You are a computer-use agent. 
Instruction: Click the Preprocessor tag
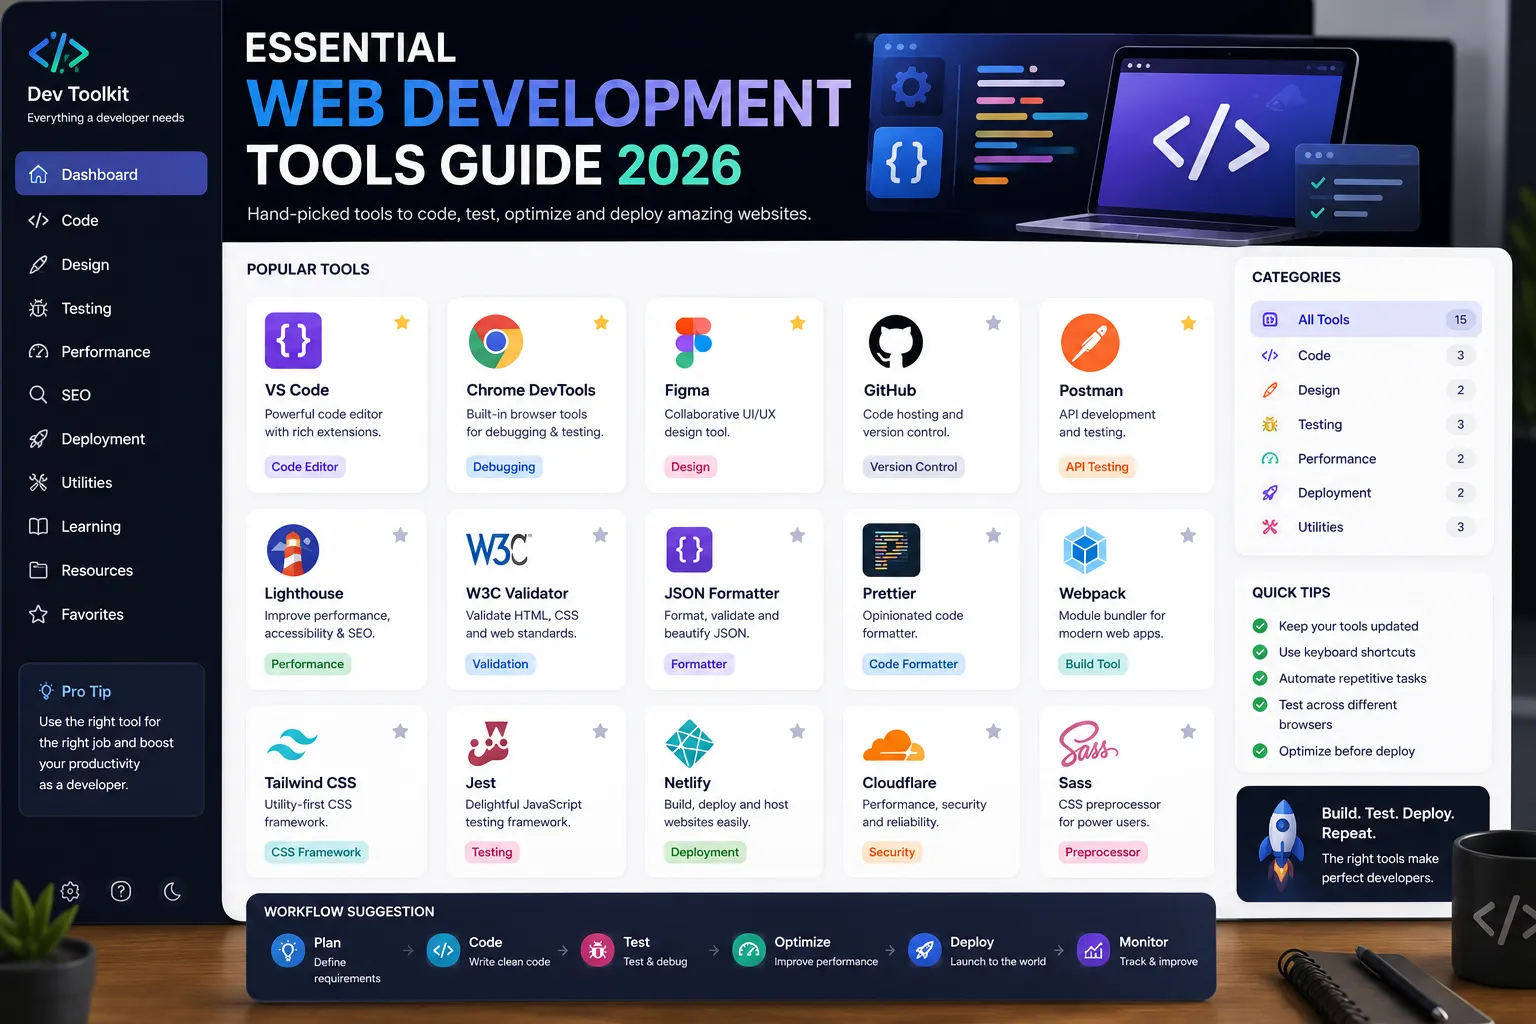click(1102, 852)
